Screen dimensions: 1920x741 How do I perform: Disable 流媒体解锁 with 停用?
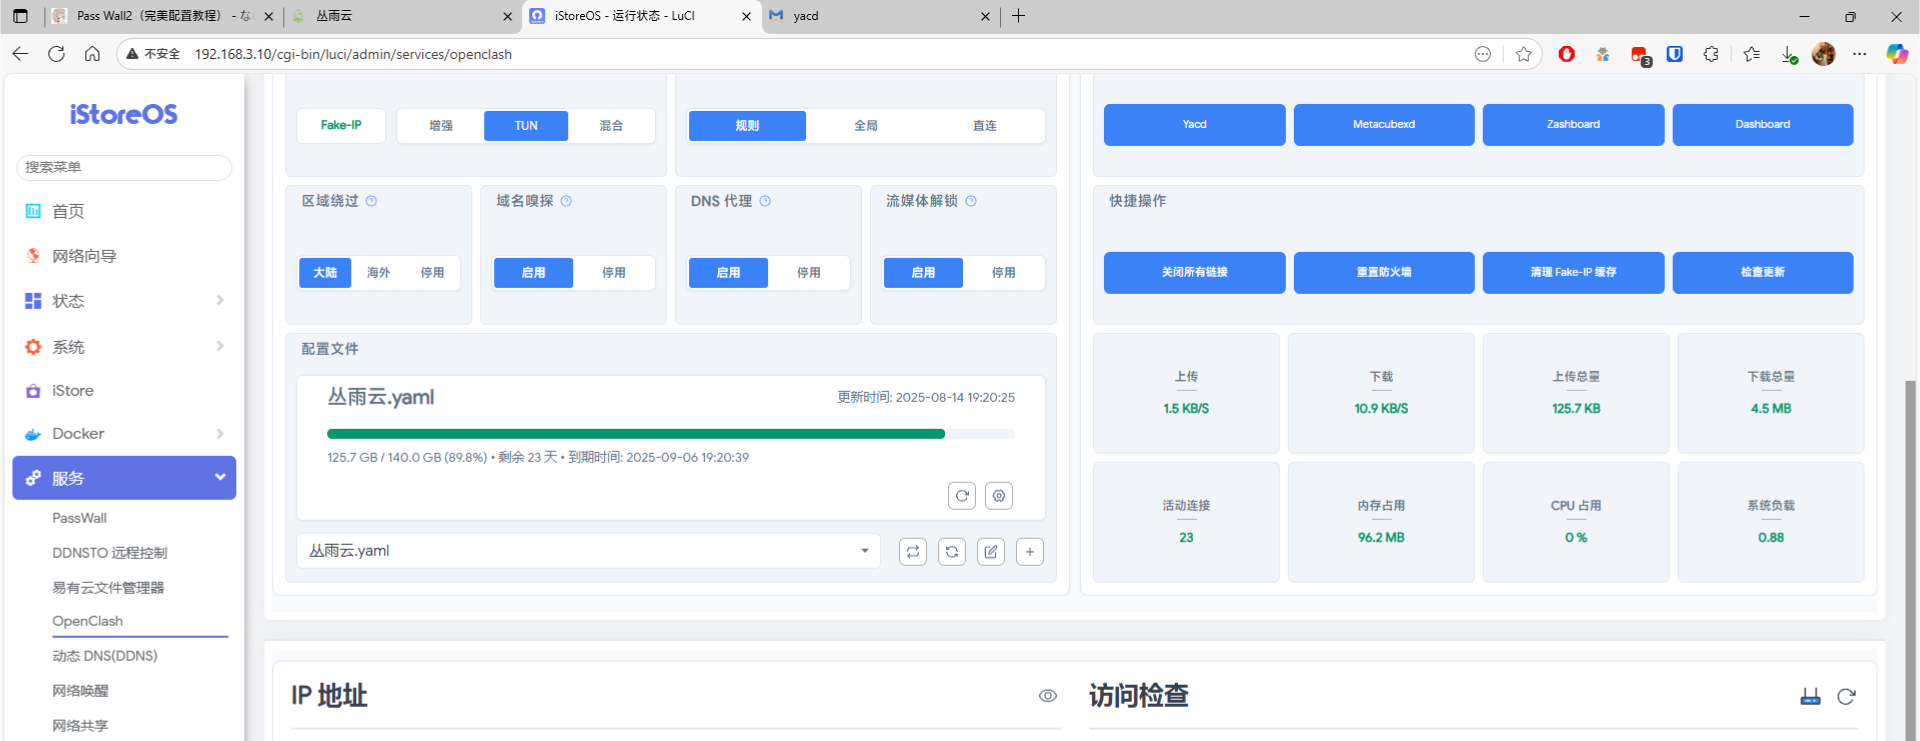[x=1003, y=273]
